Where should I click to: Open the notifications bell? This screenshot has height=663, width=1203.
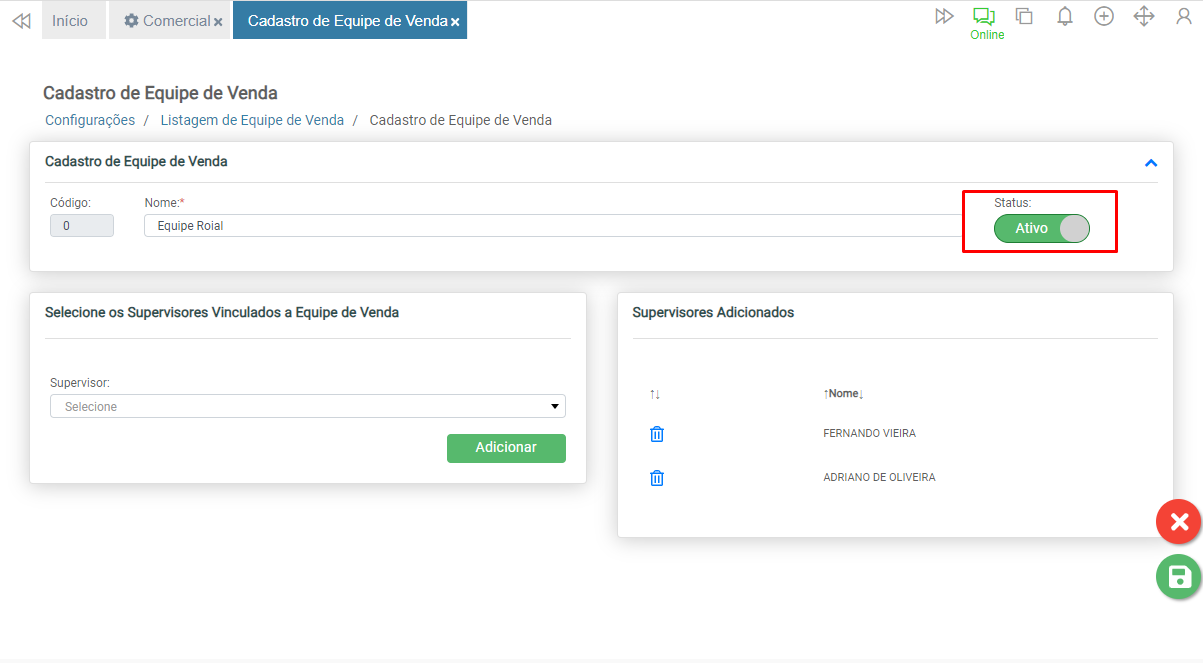pyautogui.click(x=1065, y=16)
